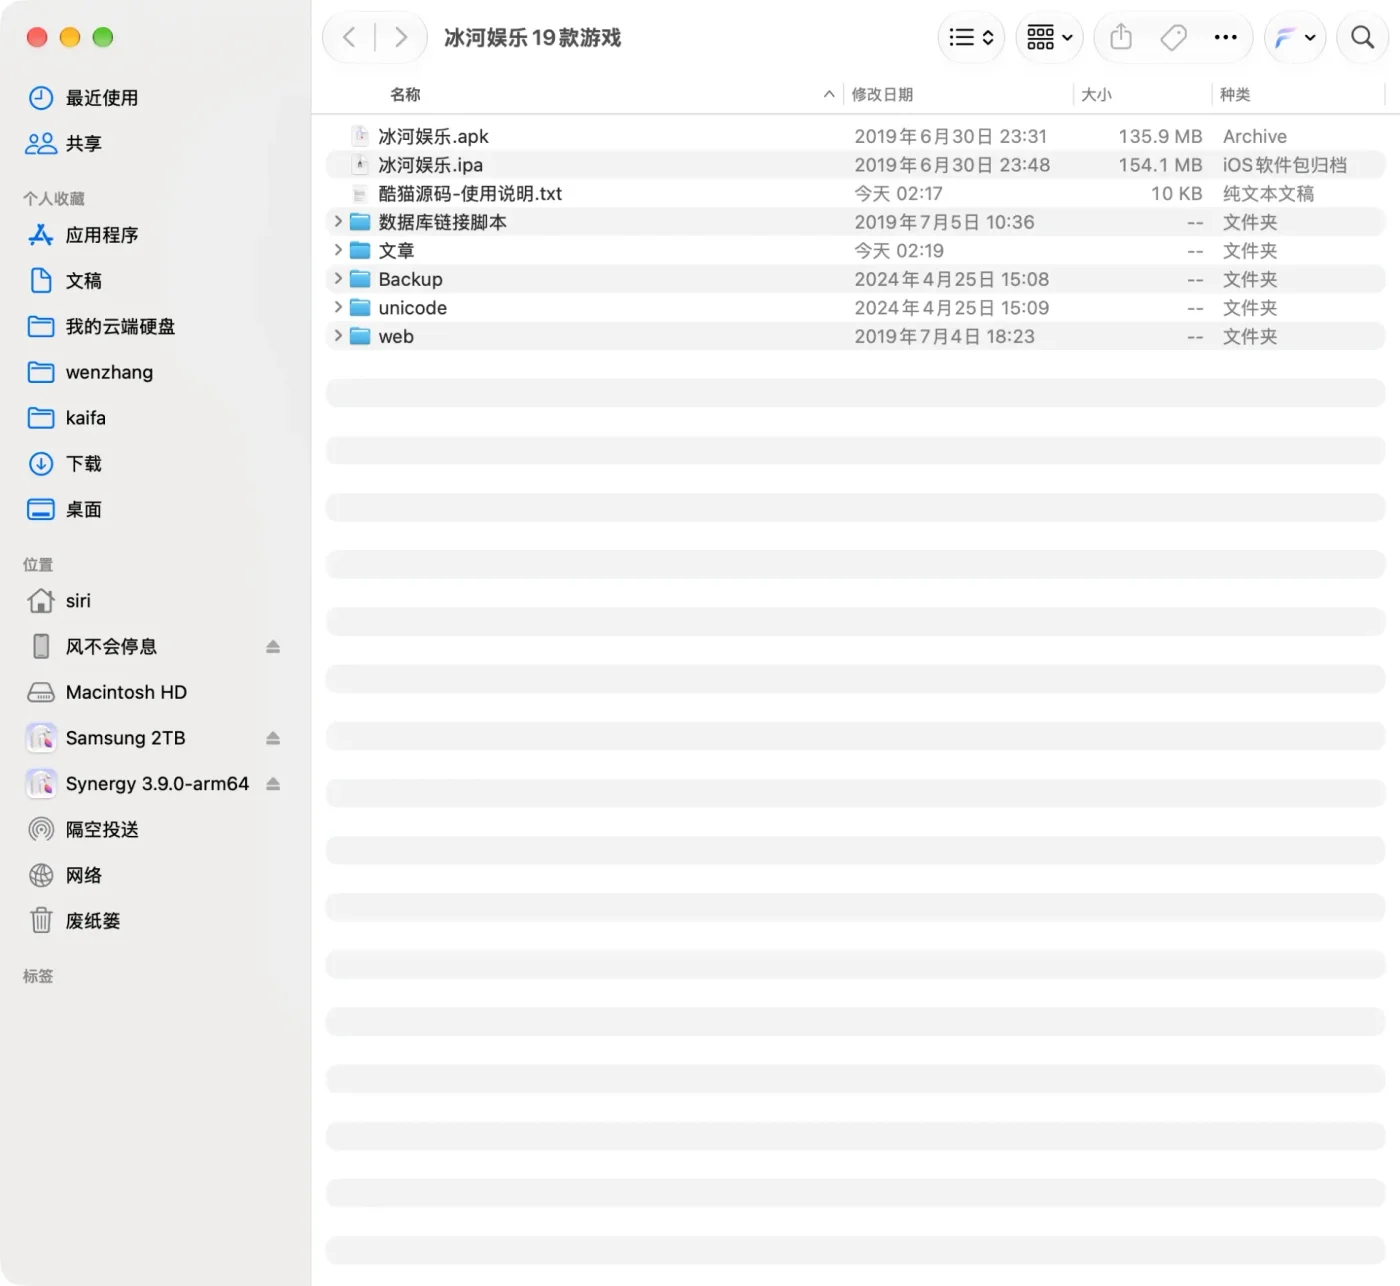This screenshot has width=1400, height=1286.
Task: Open the list view switcher
Action: tap(971, 38)
